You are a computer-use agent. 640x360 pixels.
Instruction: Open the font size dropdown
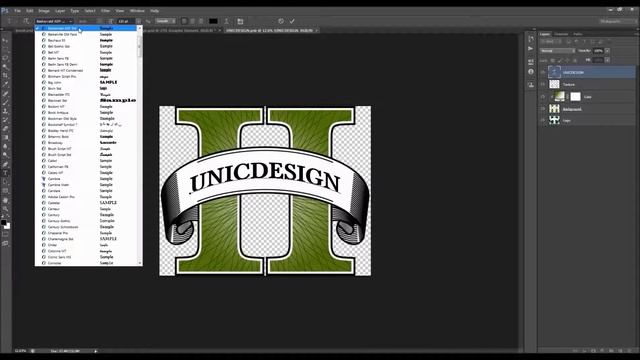[x=138, y=21]
